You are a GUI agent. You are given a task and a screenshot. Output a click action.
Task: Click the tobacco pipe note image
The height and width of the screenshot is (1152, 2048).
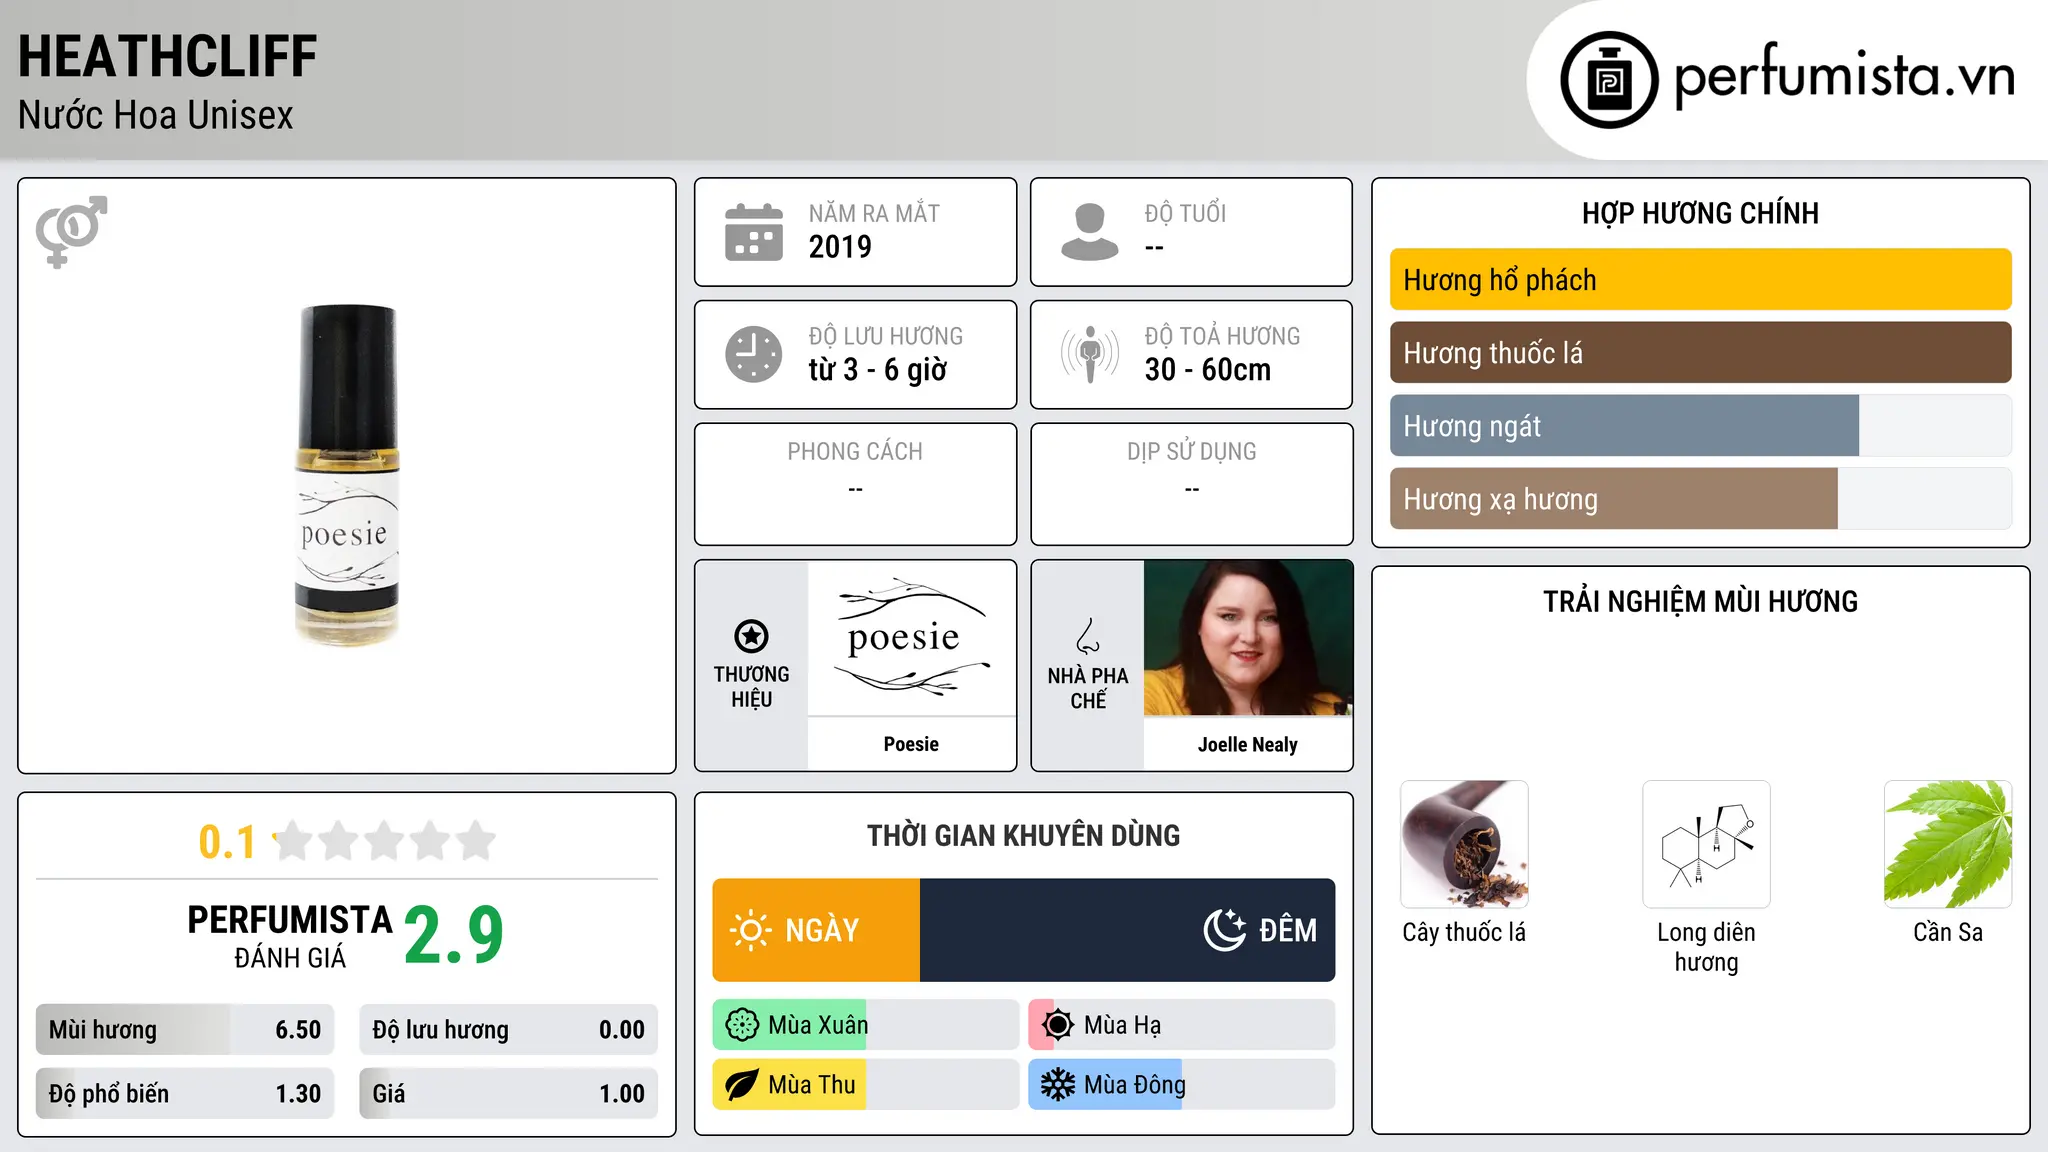point(1464,844)
